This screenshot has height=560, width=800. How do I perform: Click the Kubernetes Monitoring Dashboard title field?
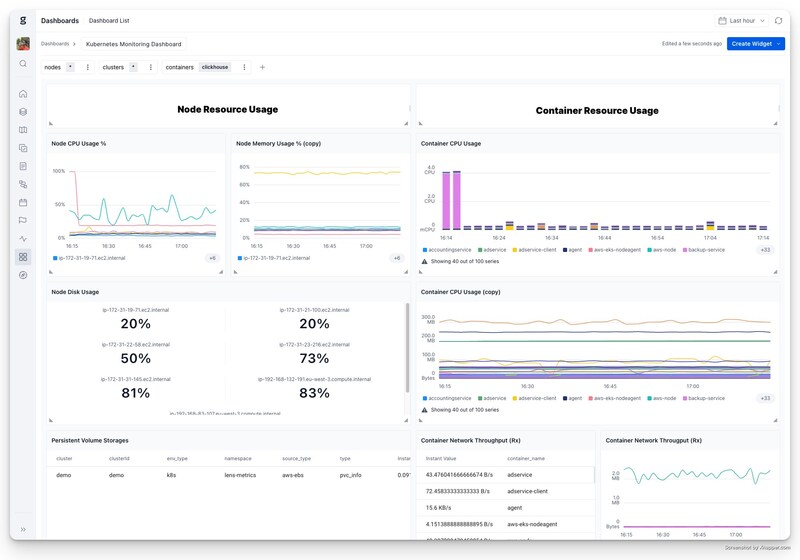click(134, 44)
